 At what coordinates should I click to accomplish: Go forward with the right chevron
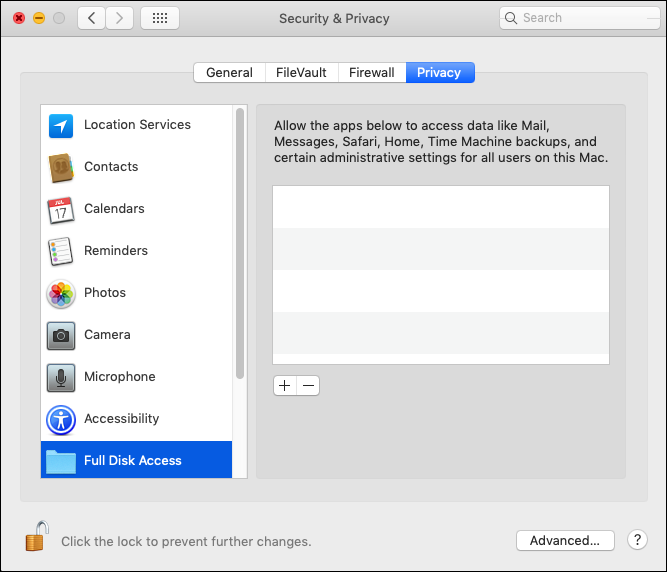click(x=119, y=18)
